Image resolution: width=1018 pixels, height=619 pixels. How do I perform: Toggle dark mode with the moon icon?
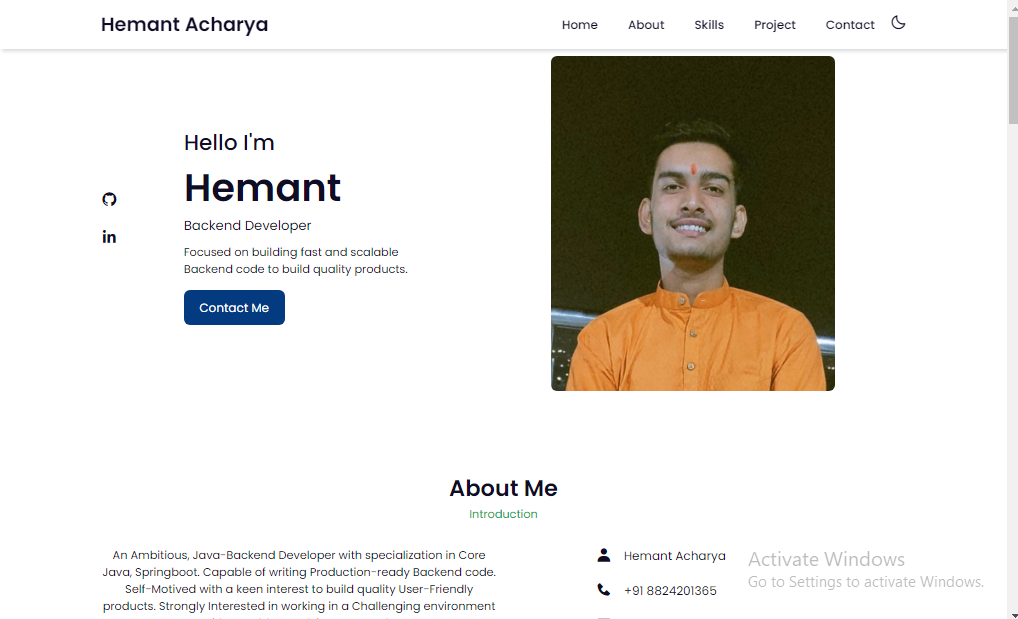(898, 23)
